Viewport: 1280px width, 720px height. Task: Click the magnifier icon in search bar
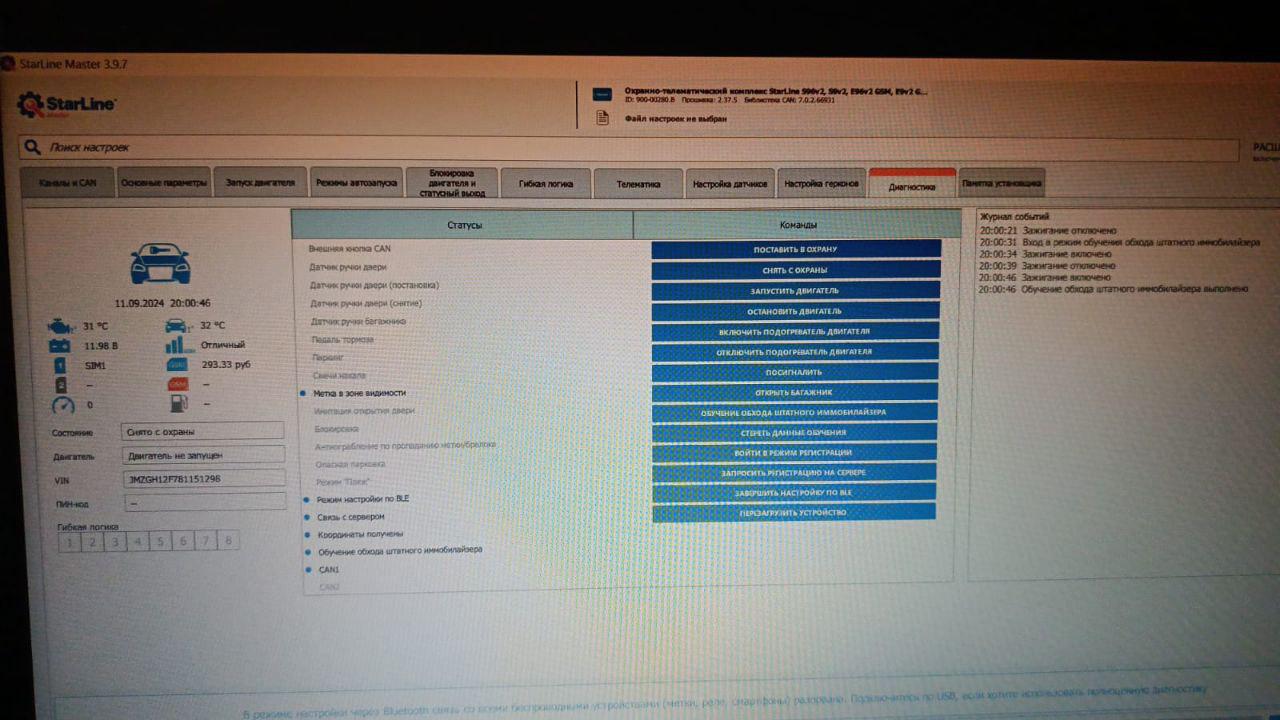[32, 147]
